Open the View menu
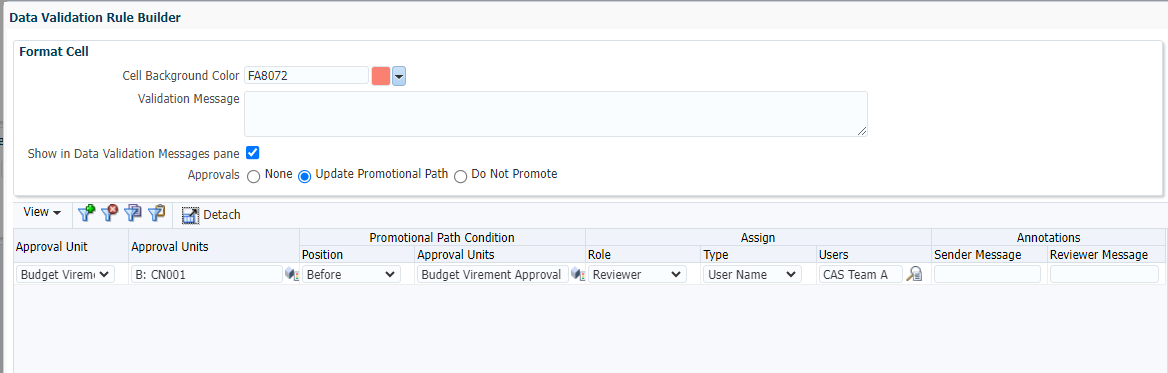Screen dimensions: 1168x373 tap(42, 212)
